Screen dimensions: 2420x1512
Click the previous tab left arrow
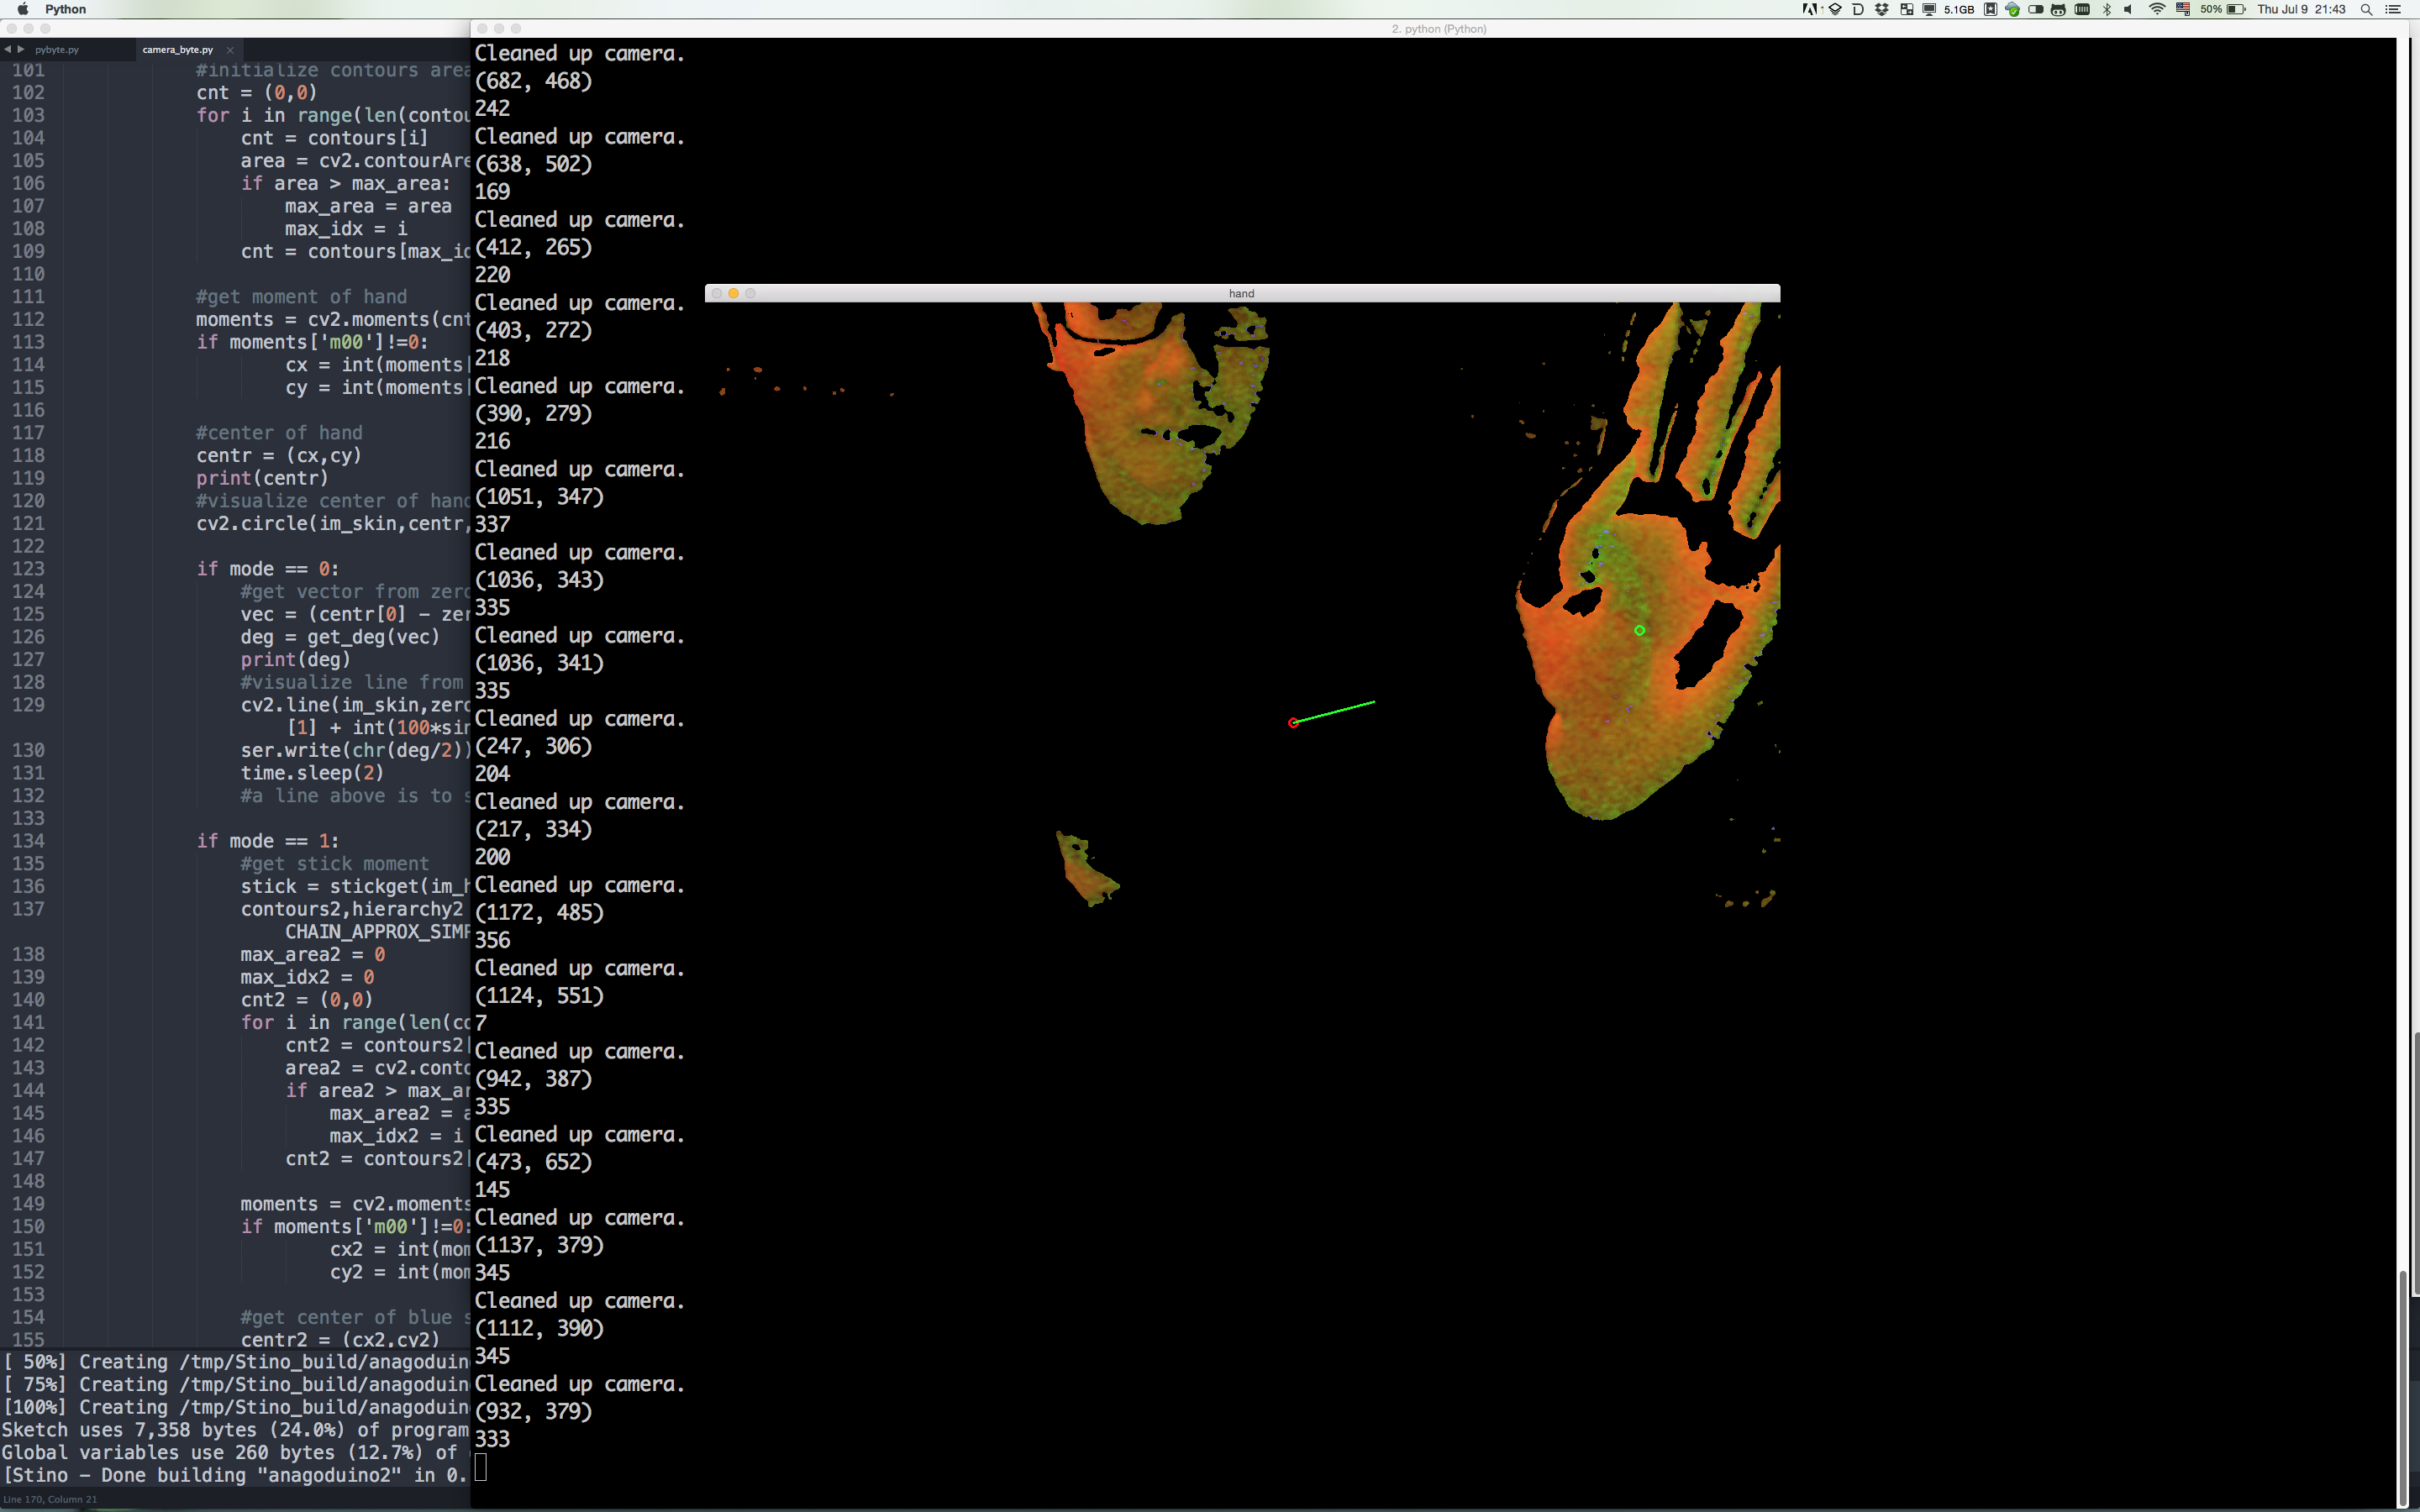[x=8, y=49]
